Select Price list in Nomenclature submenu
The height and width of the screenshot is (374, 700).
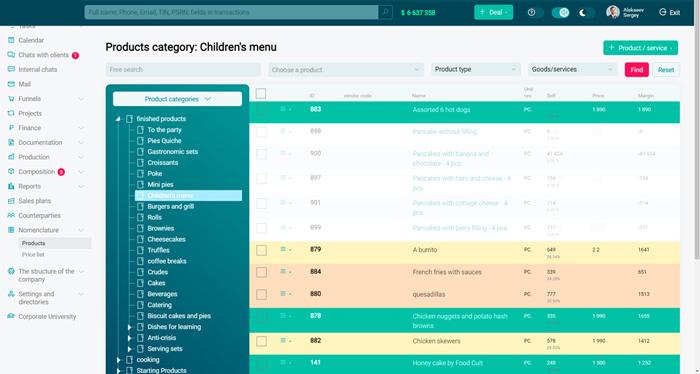(x=33, y=254)
